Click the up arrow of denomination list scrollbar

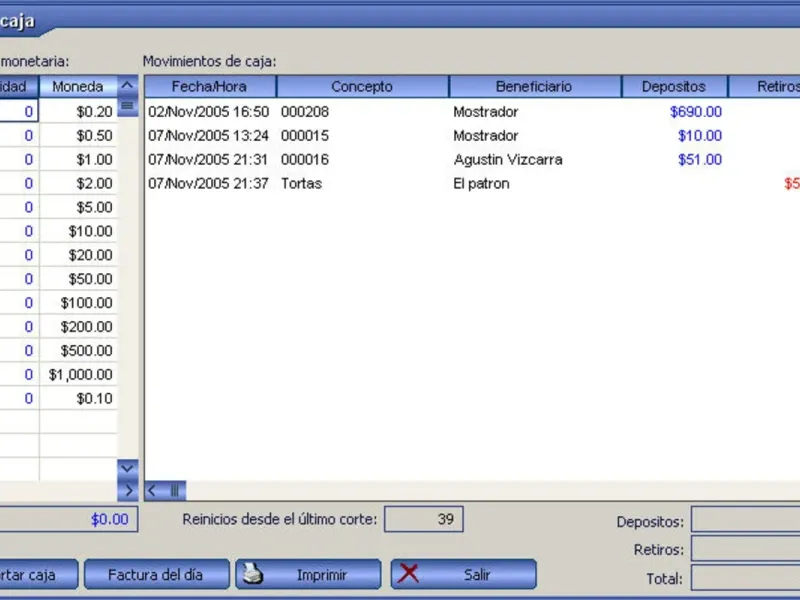pos(128,85)
